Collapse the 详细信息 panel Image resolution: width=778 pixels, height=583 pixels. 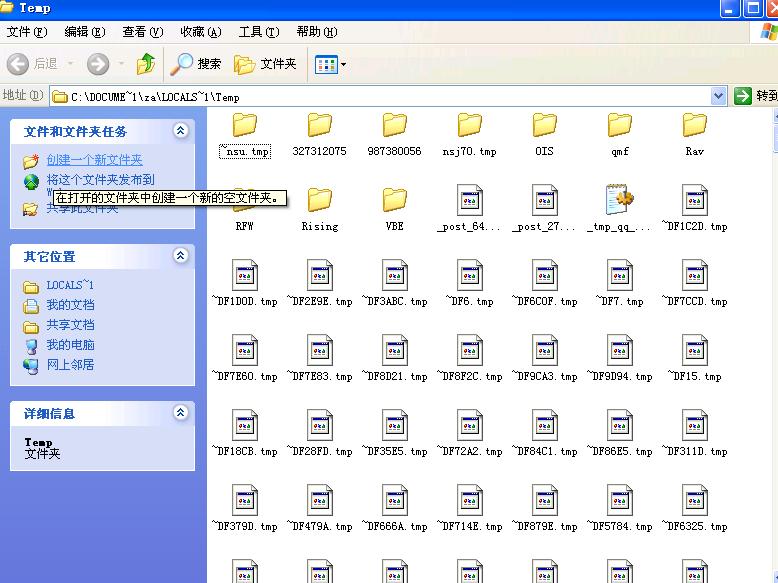[181, 412]
